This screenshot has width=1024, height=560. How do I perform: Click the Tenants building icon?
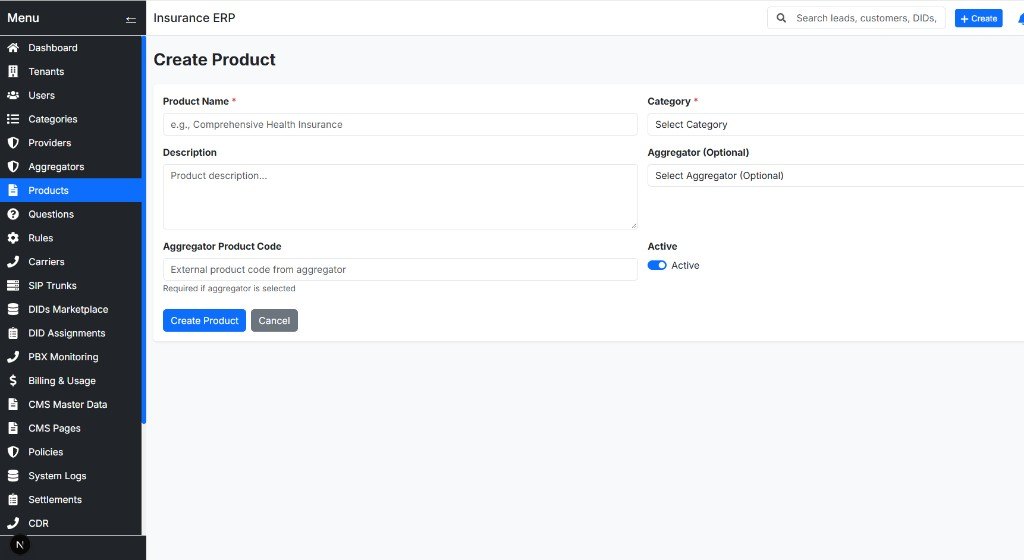click(x=13, y=71)
